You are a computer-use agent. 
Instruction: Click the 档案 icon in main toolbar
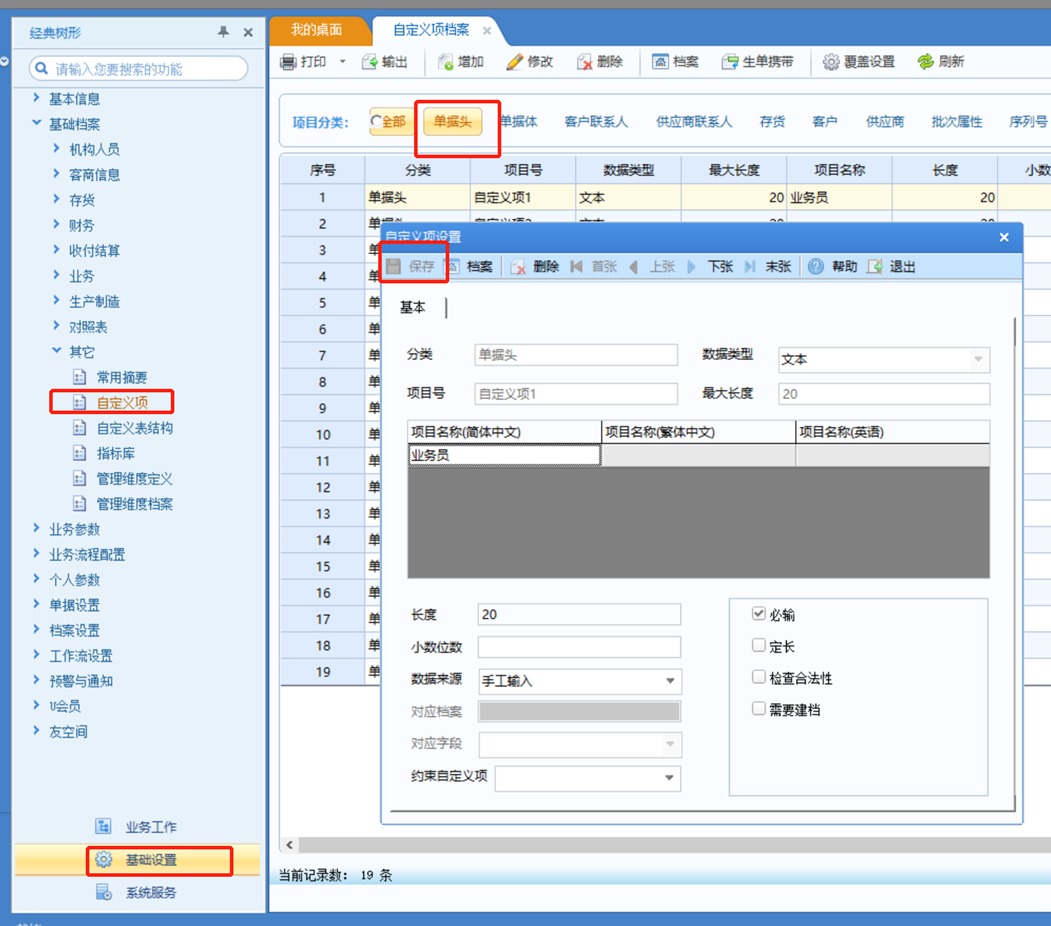point(660,62)
